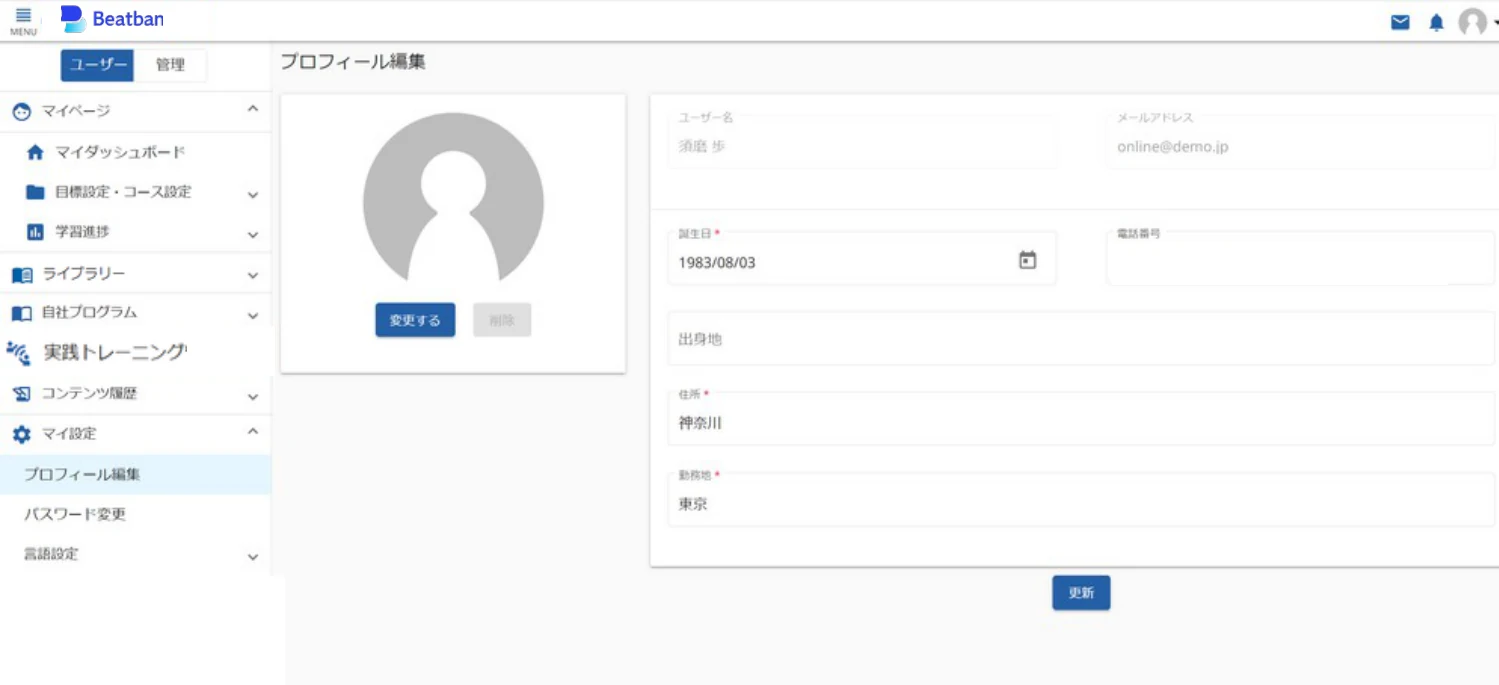
Task: Click the コンテンツ履歴 icon
Action: click(21, 395)
